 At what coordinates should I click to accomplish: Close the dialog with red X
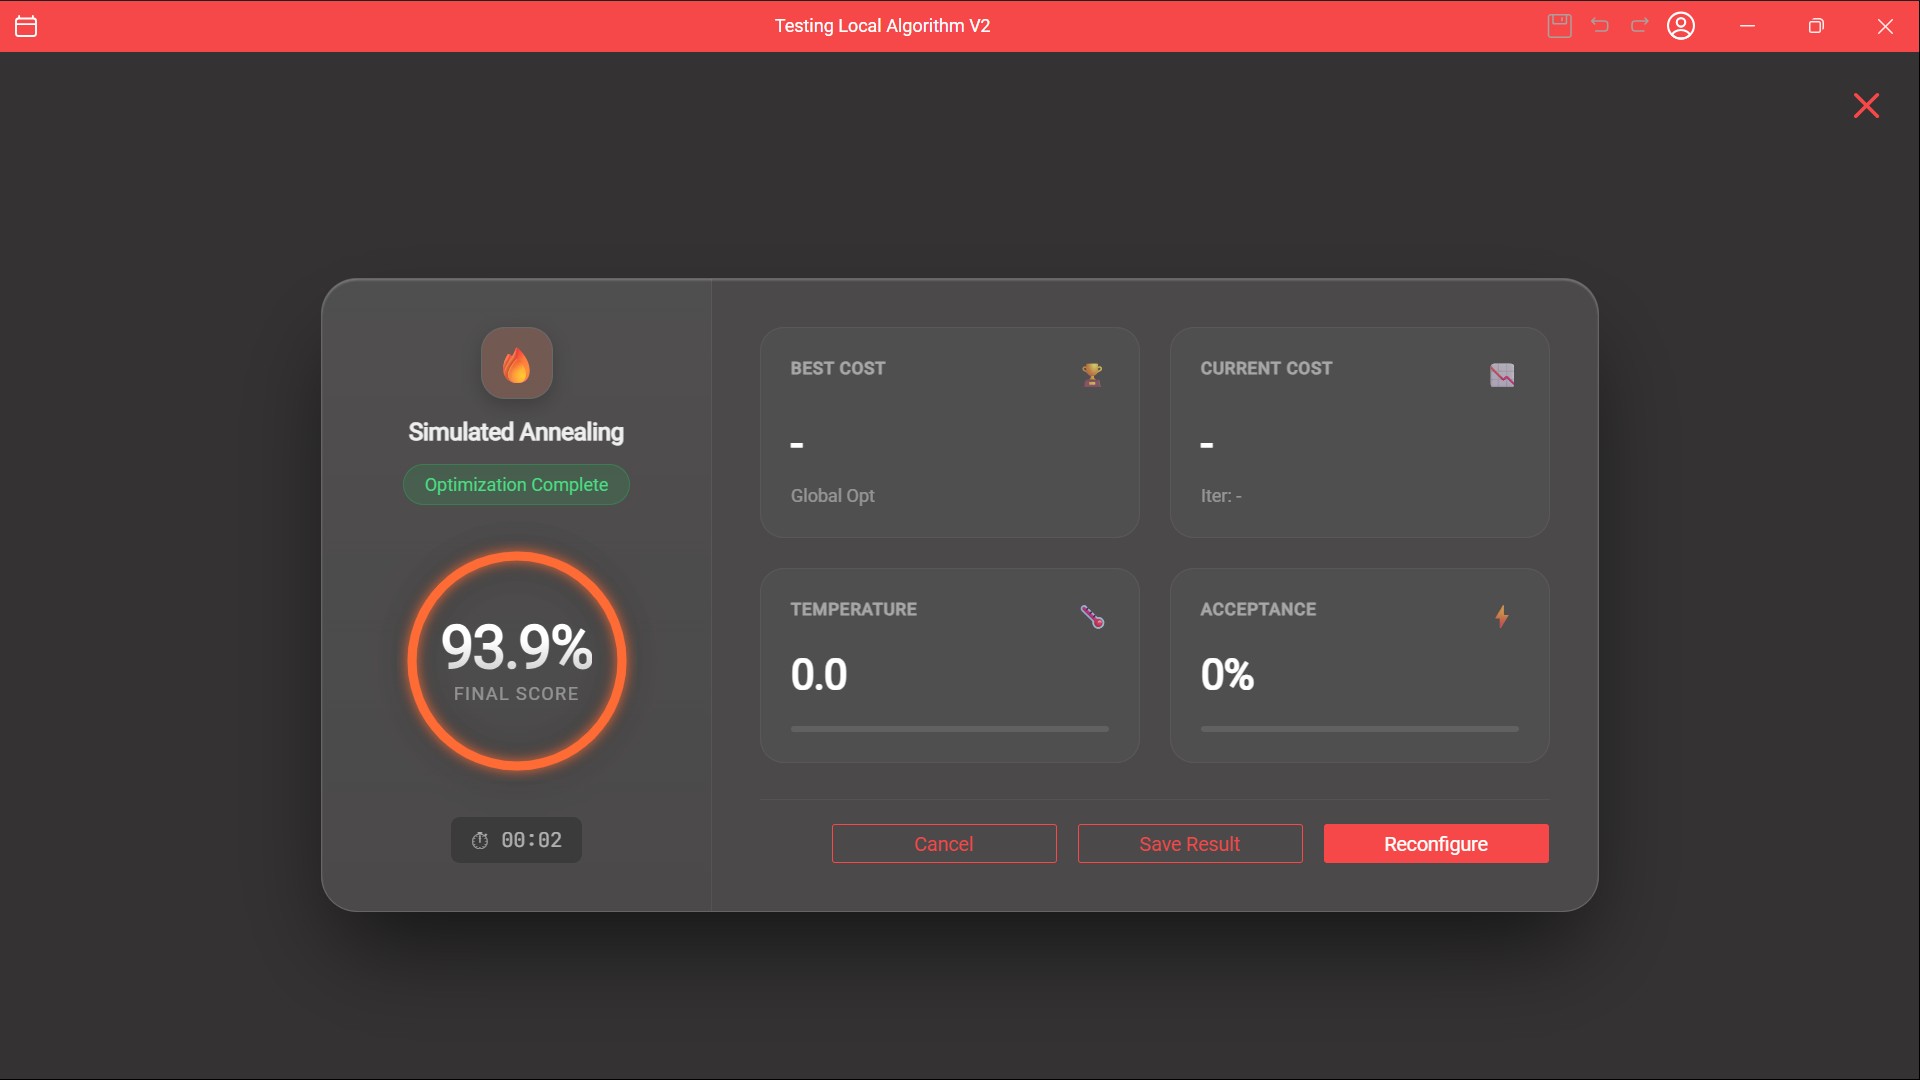coord(1866,106)
